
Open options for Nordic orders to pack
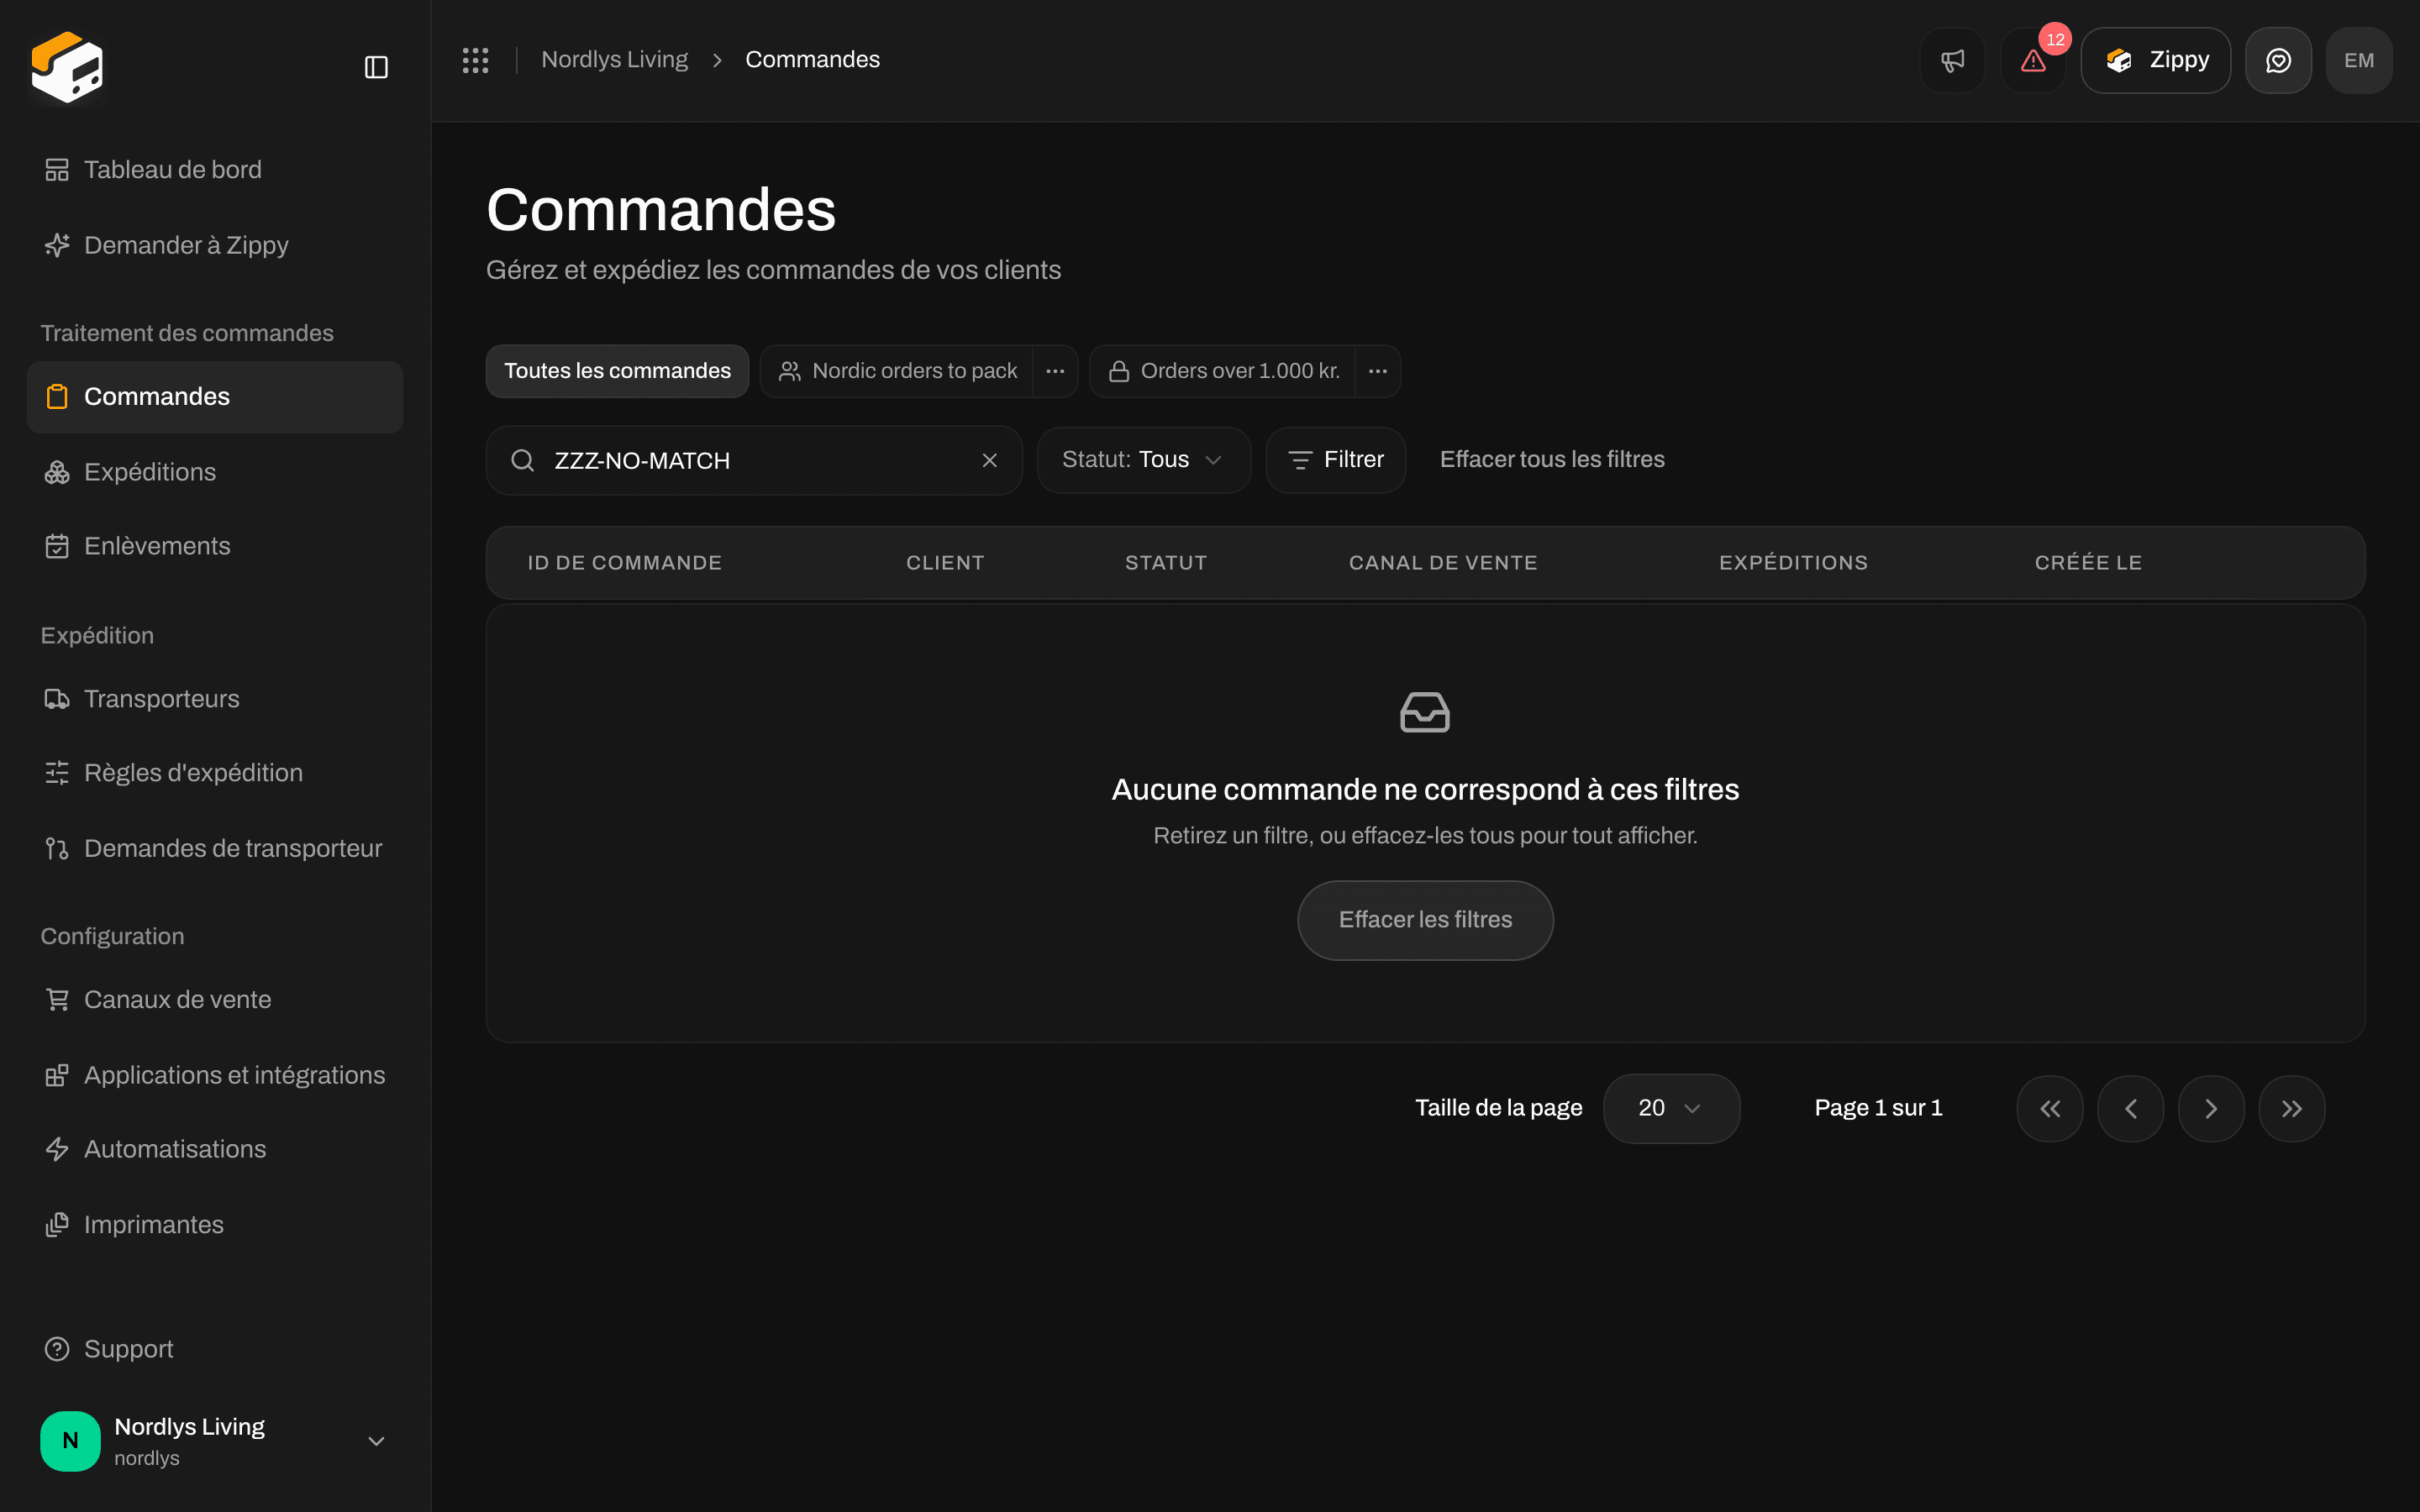(1055, 371)
